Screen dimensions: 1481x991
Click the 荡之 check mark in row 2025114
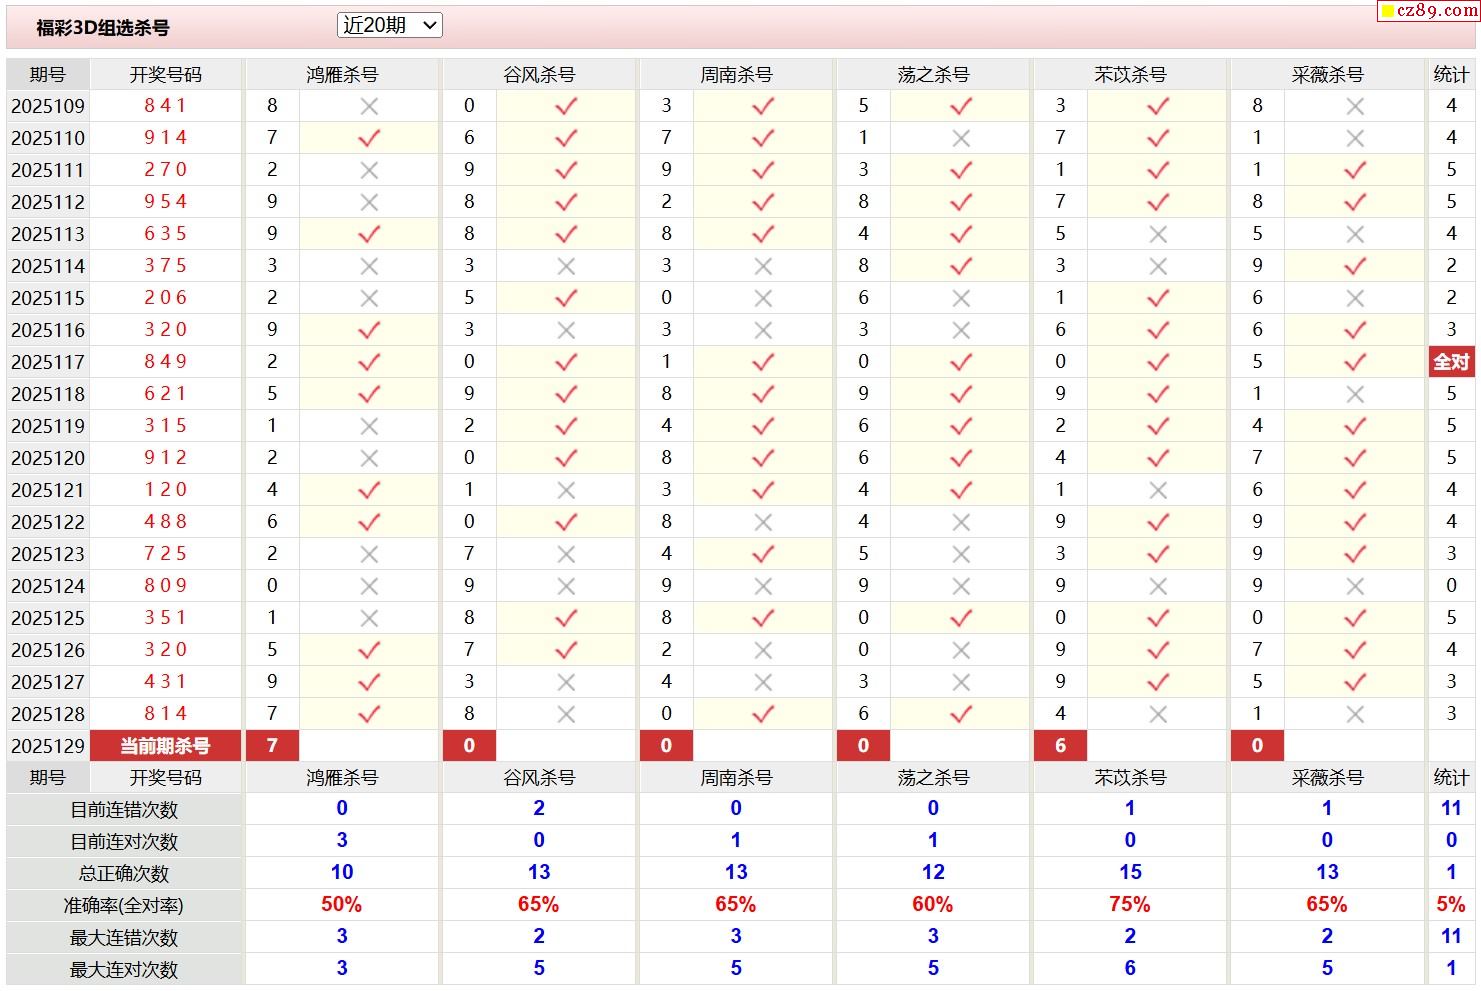(x=961, y=266)
